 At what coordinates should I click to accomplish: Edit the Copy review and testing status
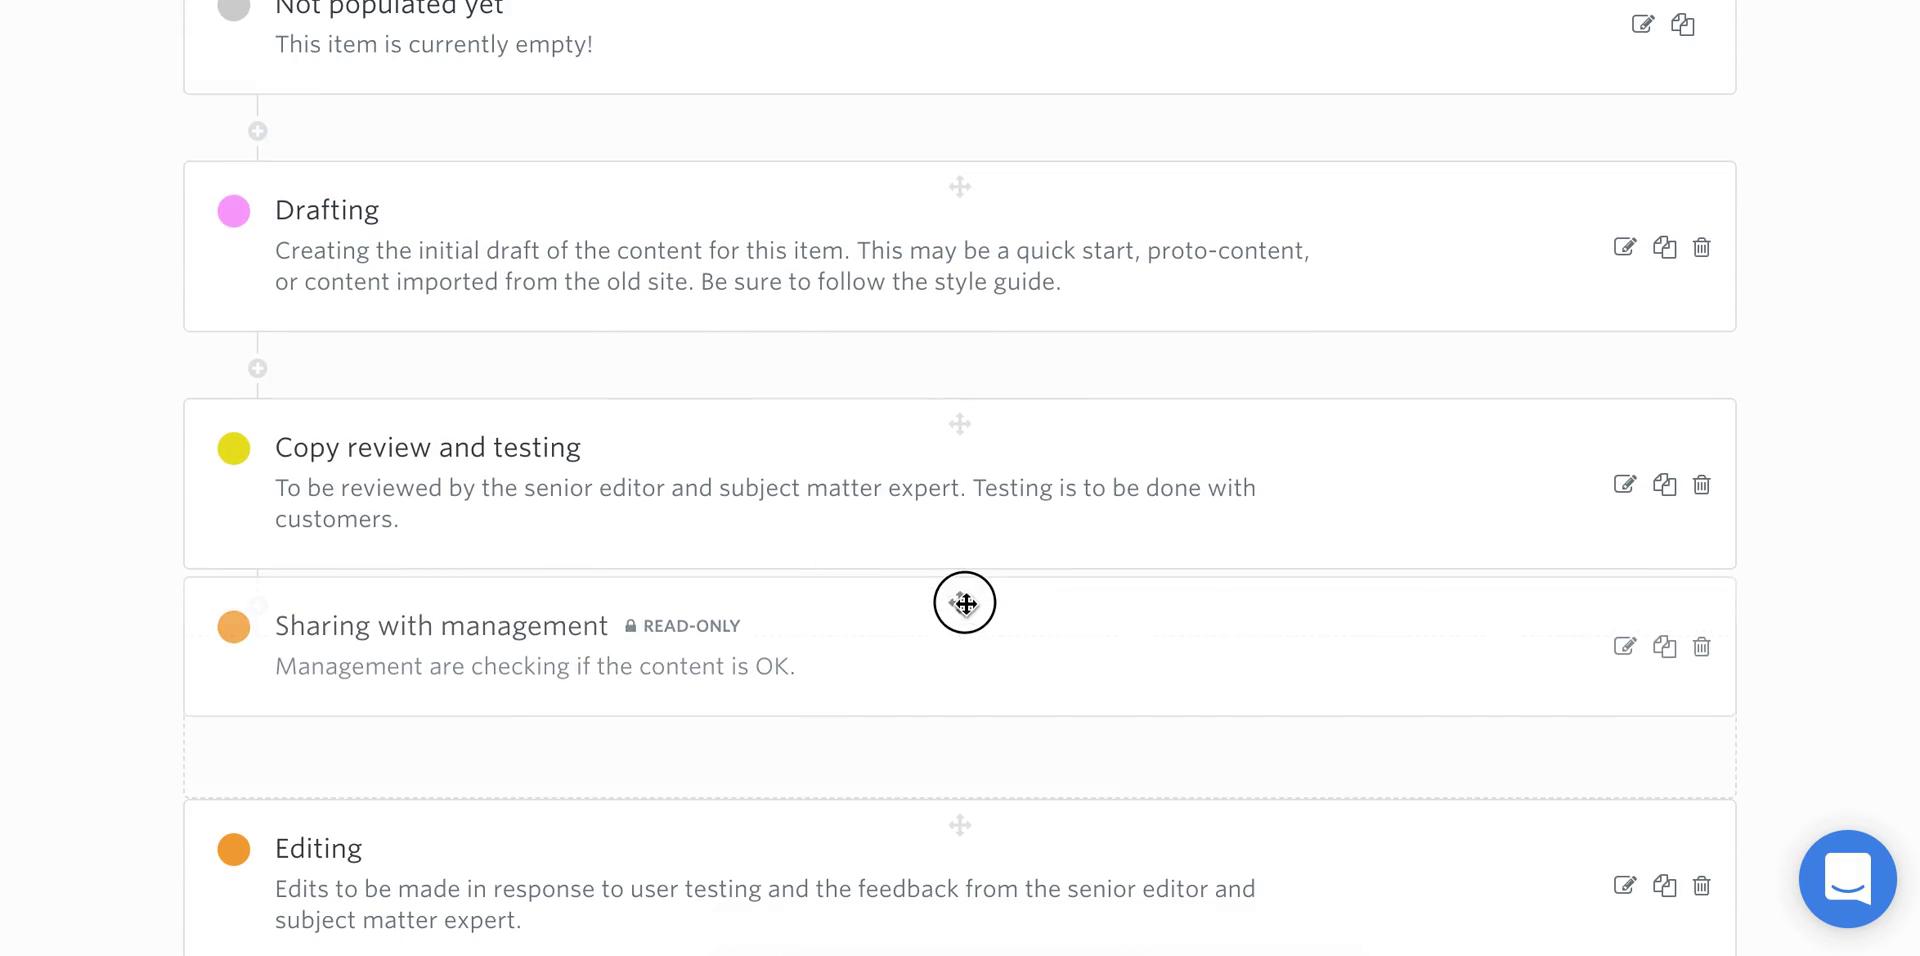pyautogui.click(x=1625, y=485)
